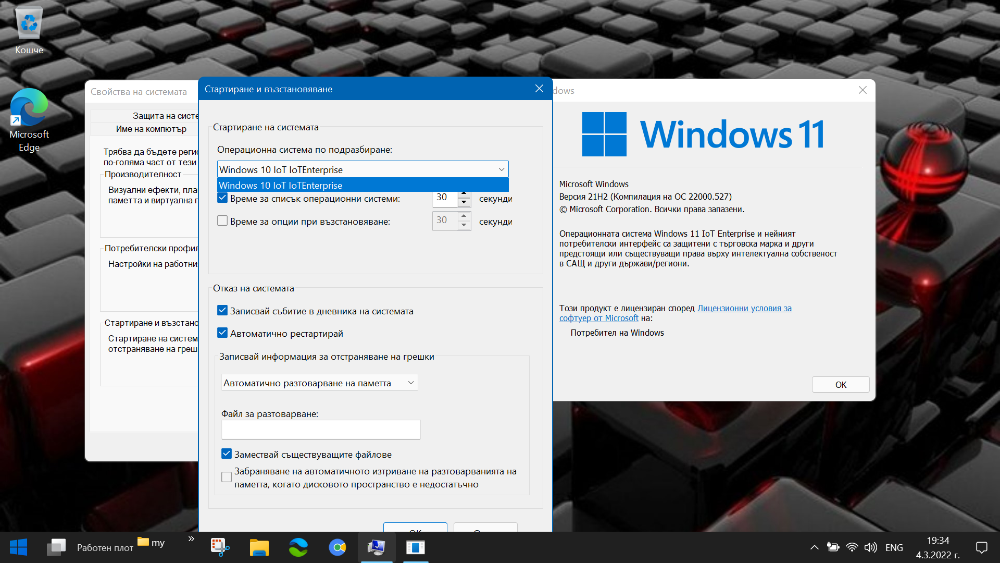Show hidden tray icons chevron
This screenshot has width=1000, height=563.
click(814, 547)
